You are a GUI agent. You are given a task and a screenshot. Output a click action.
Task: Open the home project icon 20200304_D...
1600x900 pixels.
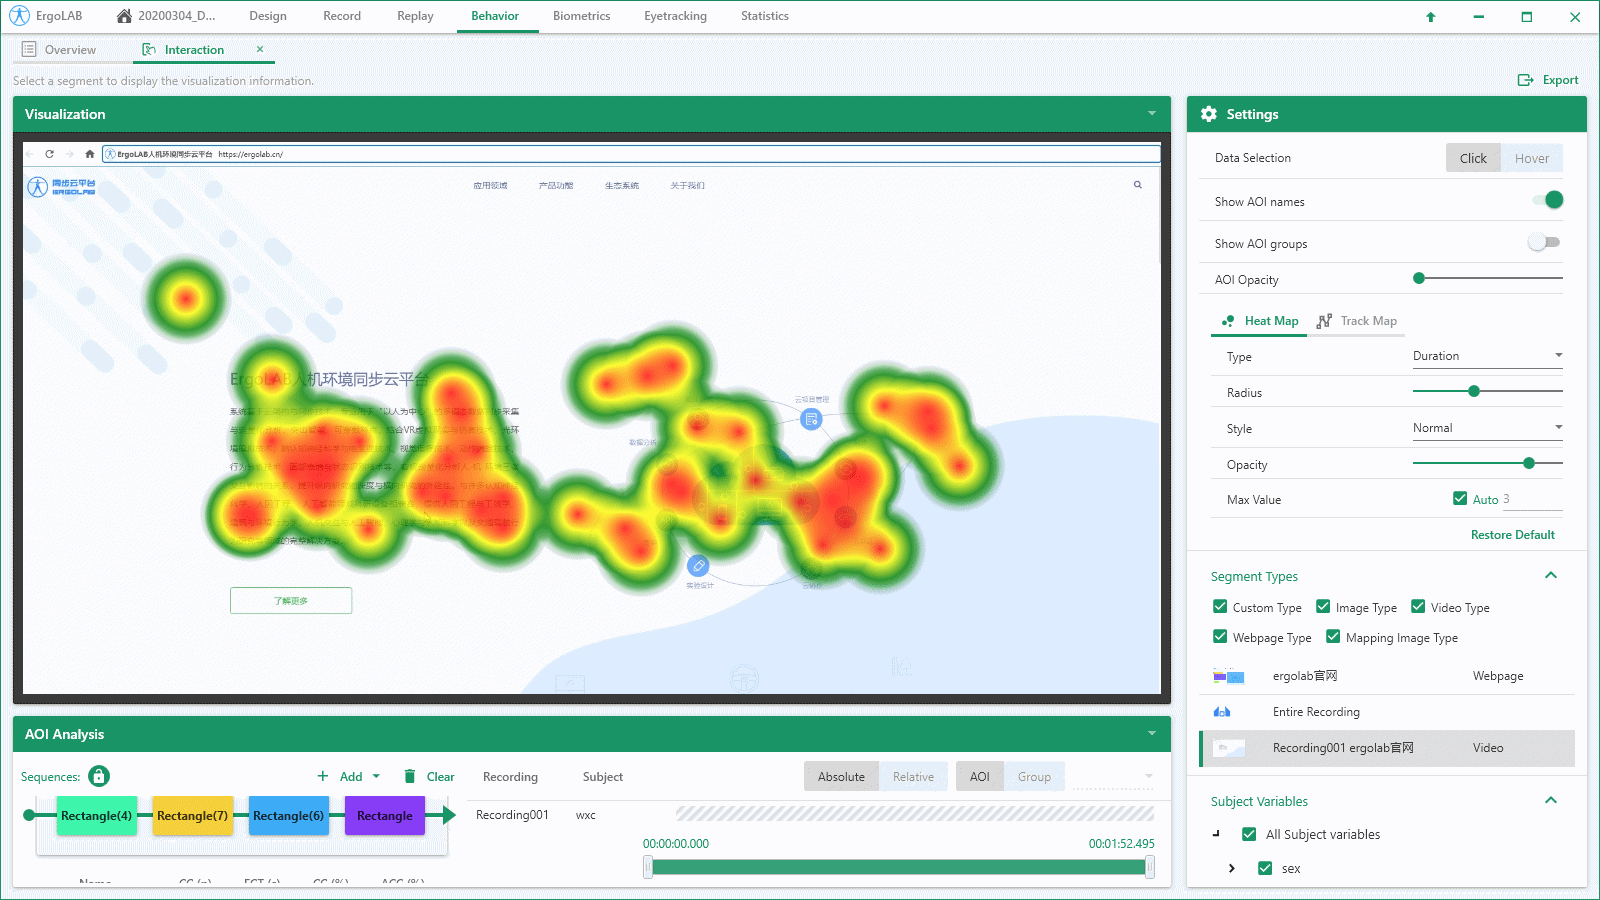click(x=124, y=16)
